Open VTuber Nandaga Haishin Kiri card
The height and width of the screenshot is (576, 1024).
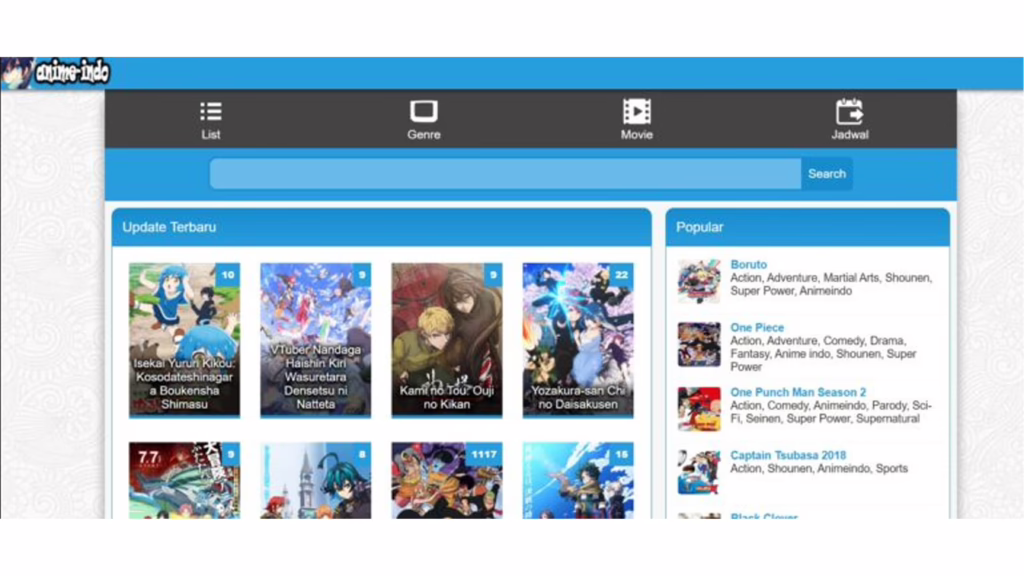click(315, 340)
